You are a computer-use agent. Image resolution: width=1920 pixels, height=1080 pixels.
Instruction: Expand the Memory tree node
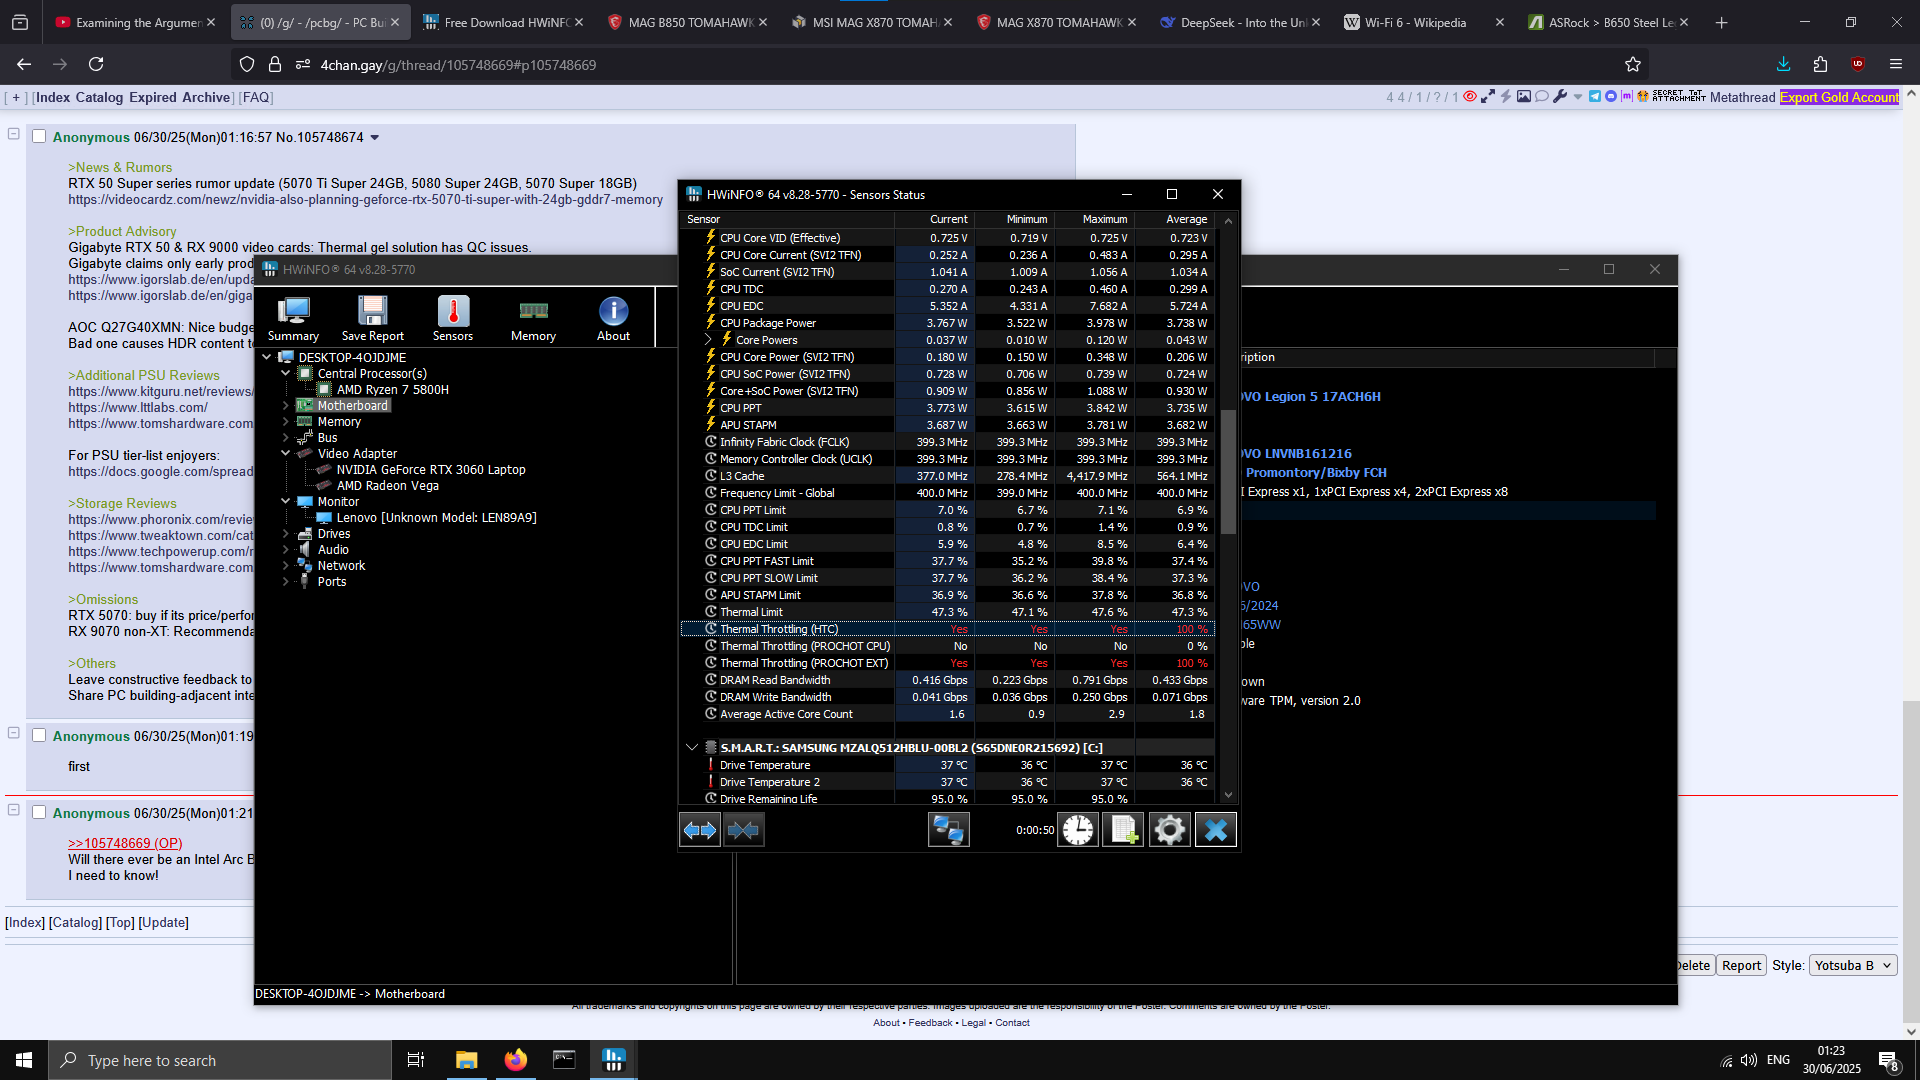286,421
